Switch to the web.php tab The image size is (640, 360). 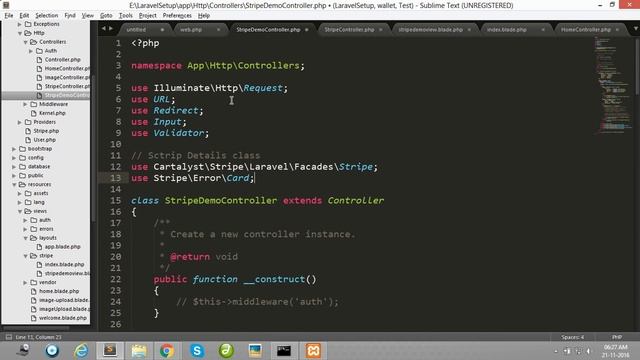pos(191,30)
